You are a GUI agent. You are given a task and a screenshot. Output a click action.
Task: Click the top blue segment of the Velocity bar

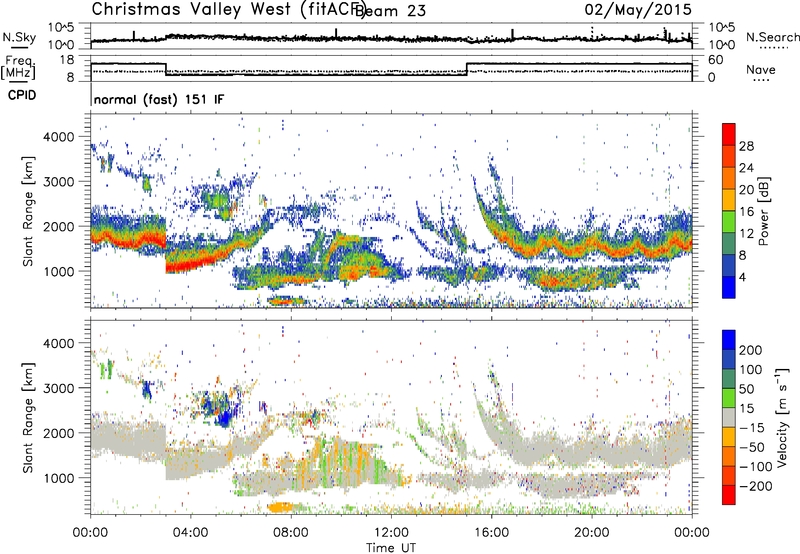point(729,340)
